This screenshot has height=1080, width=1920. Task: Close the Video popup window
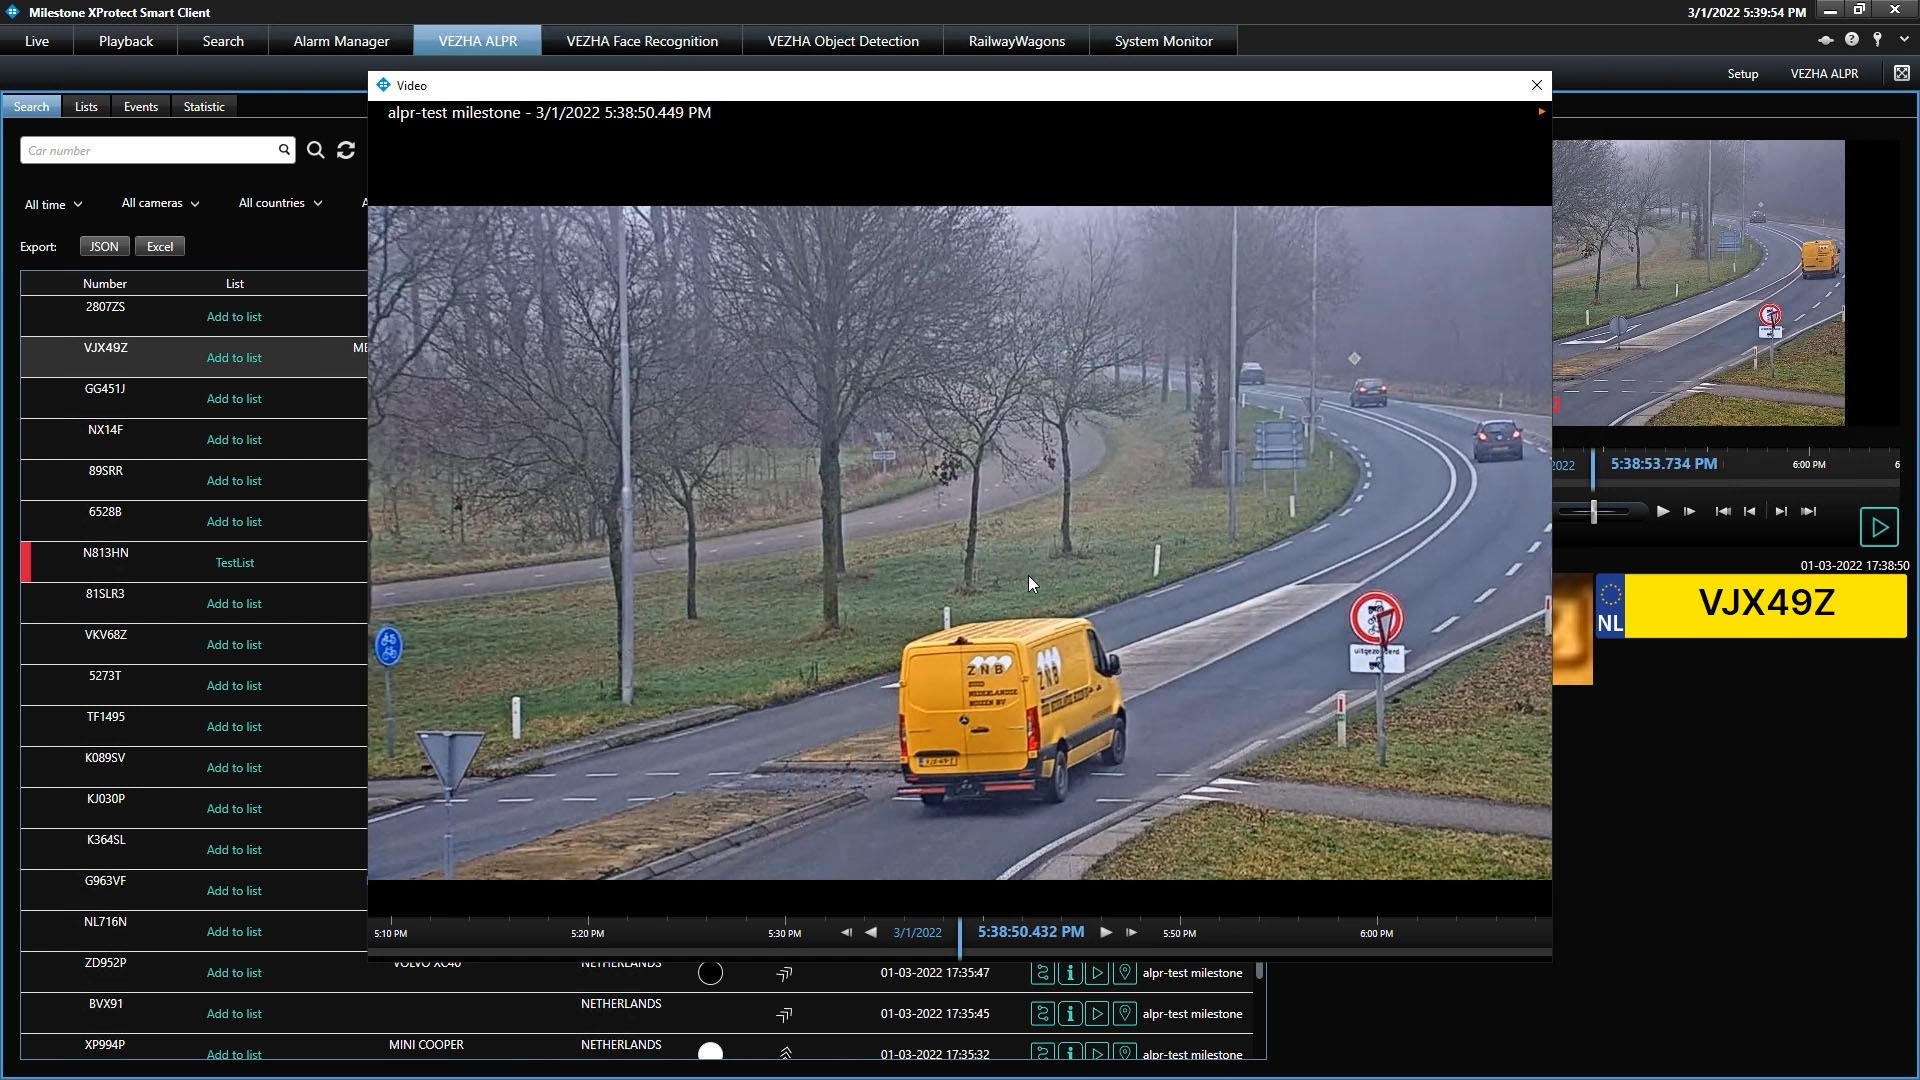coord(1537,85)
